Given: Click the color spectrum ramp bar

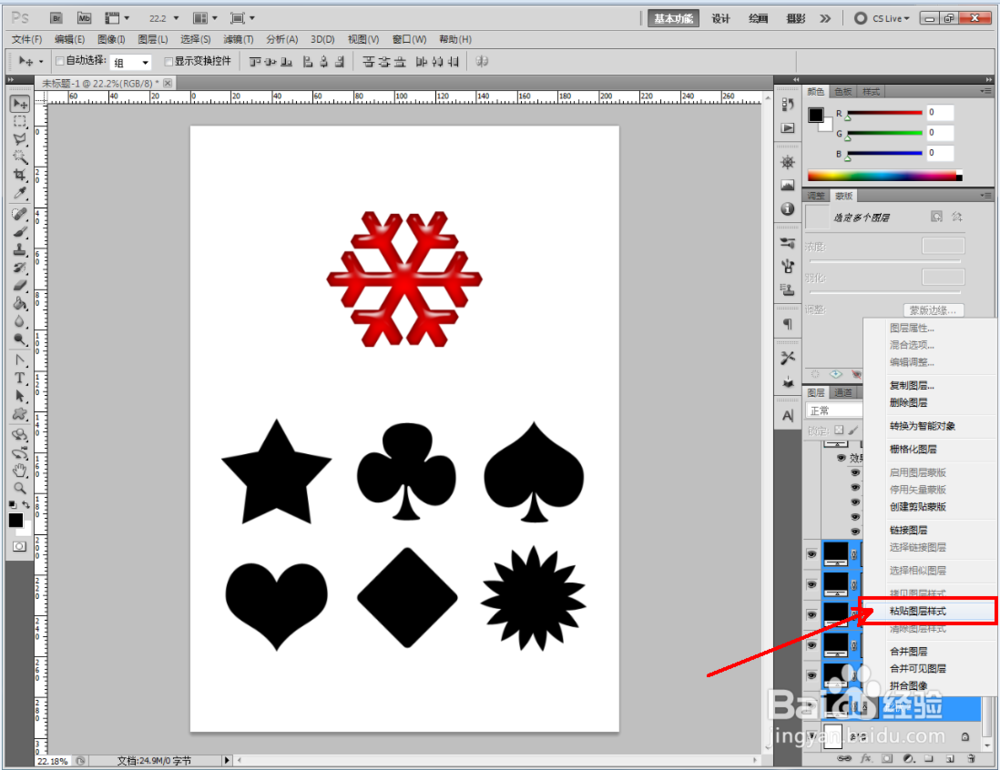Looking at the screenshot, I should [x=885, y=175].
